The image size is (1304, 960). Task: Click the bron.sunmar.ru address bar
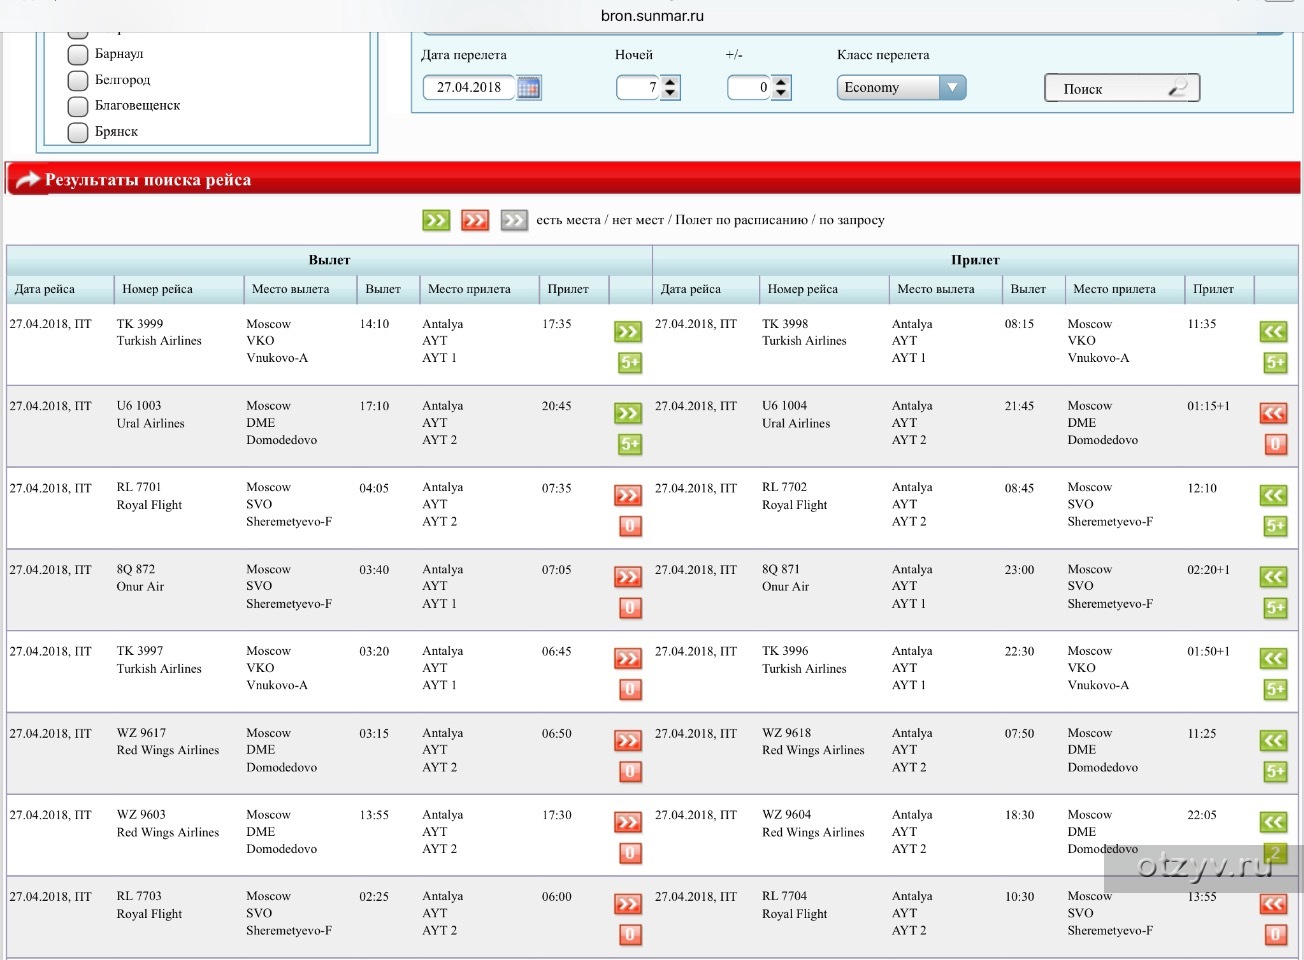point(652,16)
